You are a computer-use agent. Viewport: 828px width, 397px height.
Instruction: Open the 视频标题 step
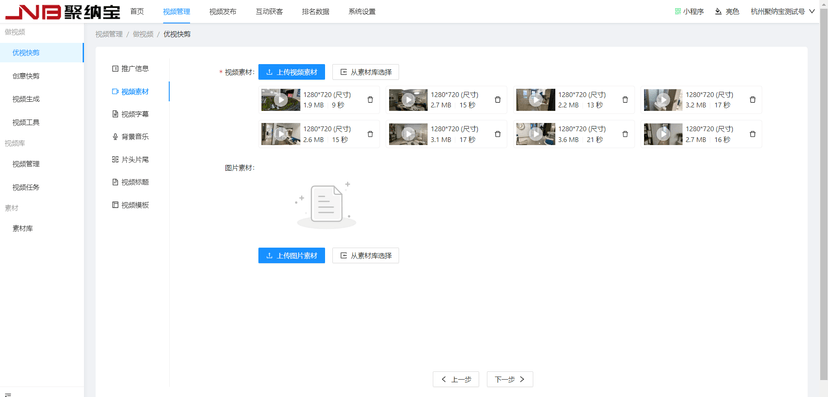(x=130, y=182)
